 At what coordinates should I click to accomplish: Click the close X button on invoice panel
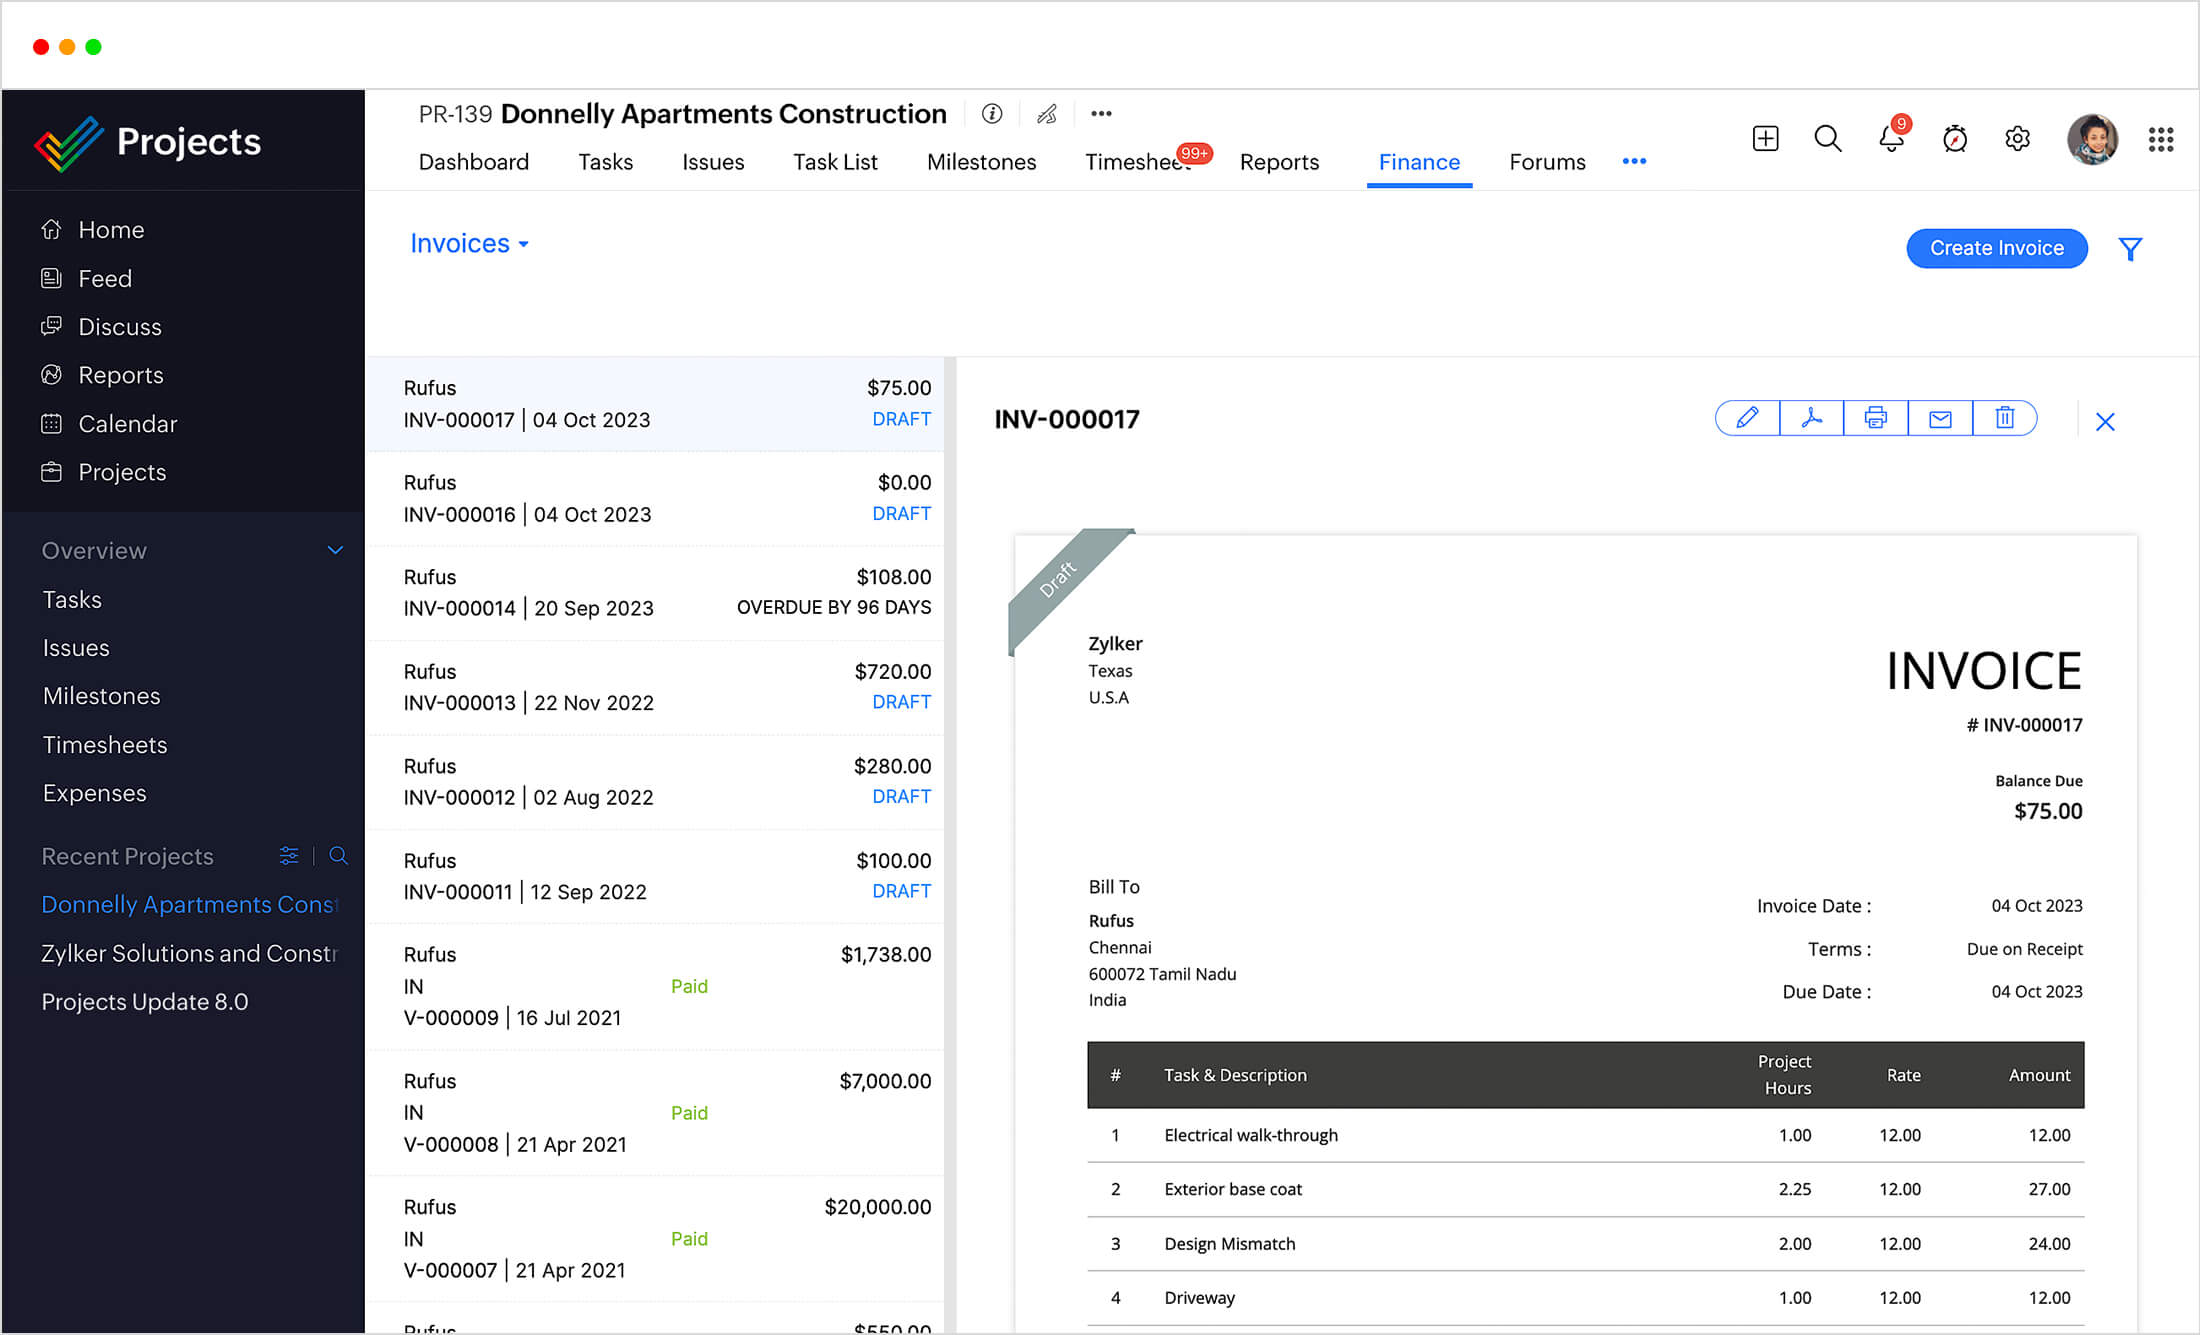click(x=2106, y=421)
